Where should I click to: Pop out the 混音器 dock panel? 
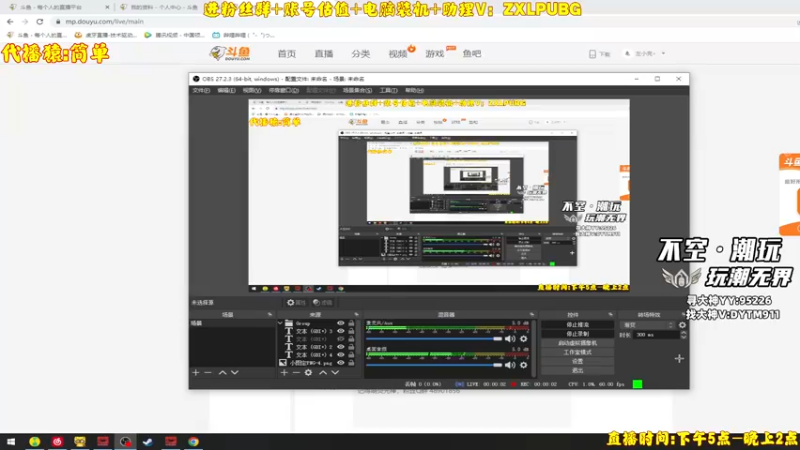pos(532,315)
